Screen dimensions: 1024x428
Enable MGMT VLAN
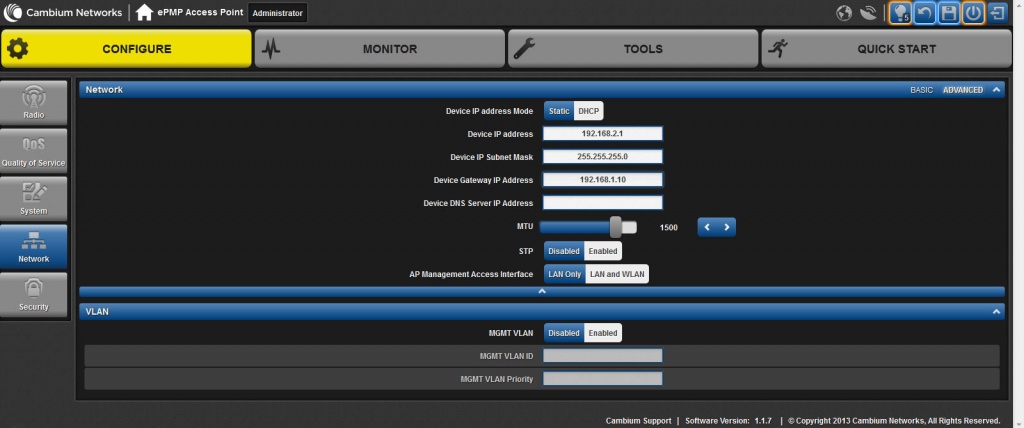click(602, 333)
